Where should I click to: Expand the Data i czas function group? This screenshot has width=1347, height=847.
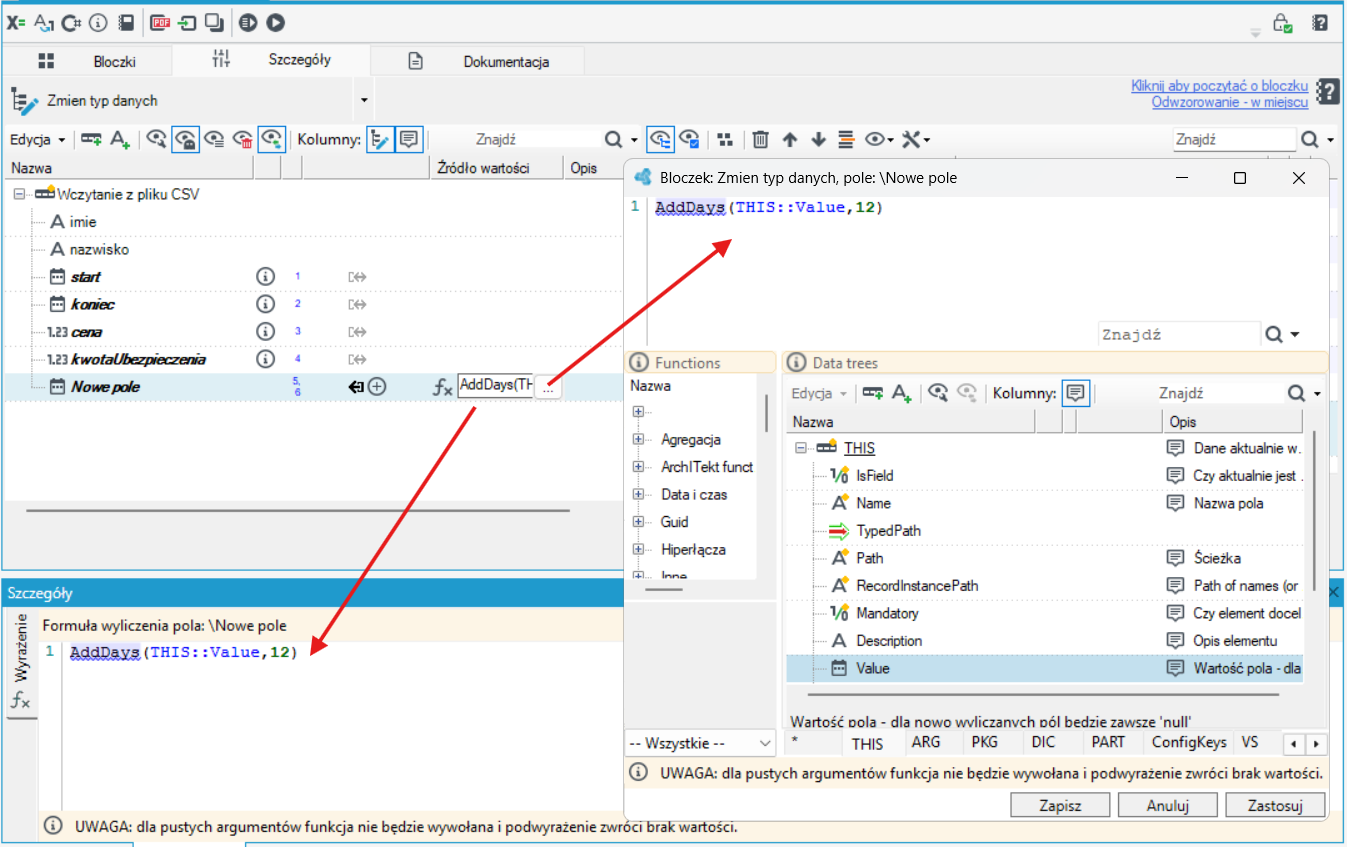(x=638, y=494)
